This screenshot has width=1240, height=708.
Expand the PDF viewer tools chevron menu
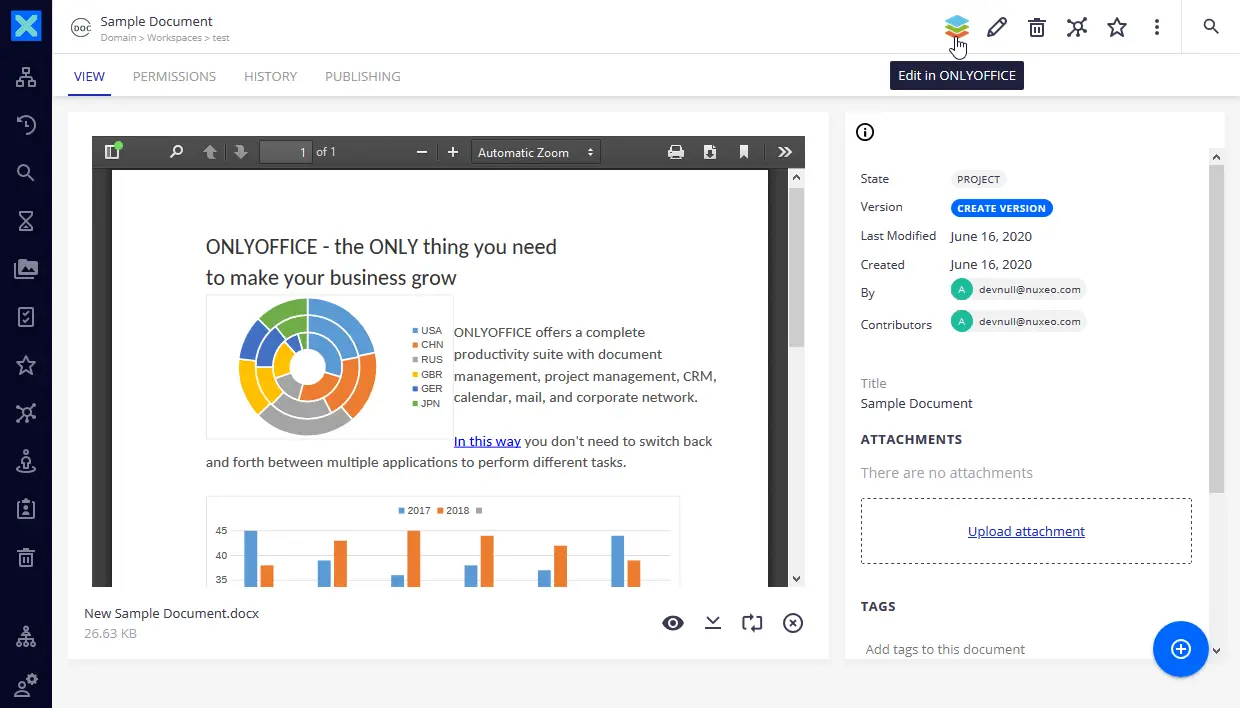pos(785,152)
